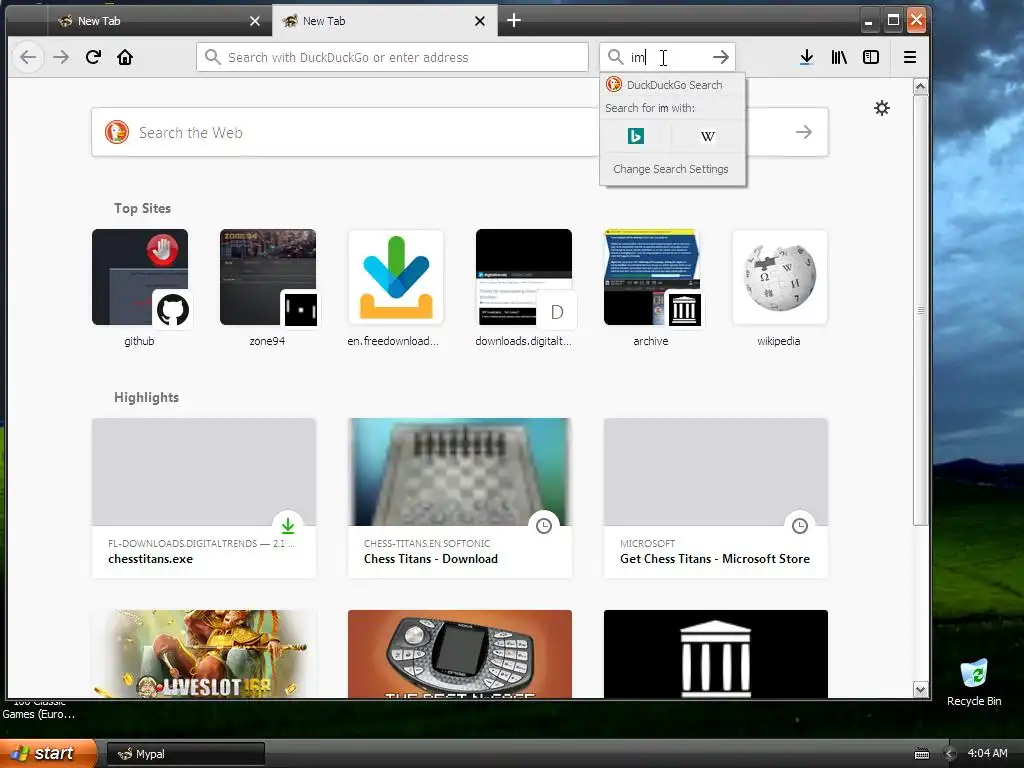Open Chess Titans - Download highlight

(x=460, y=498)
